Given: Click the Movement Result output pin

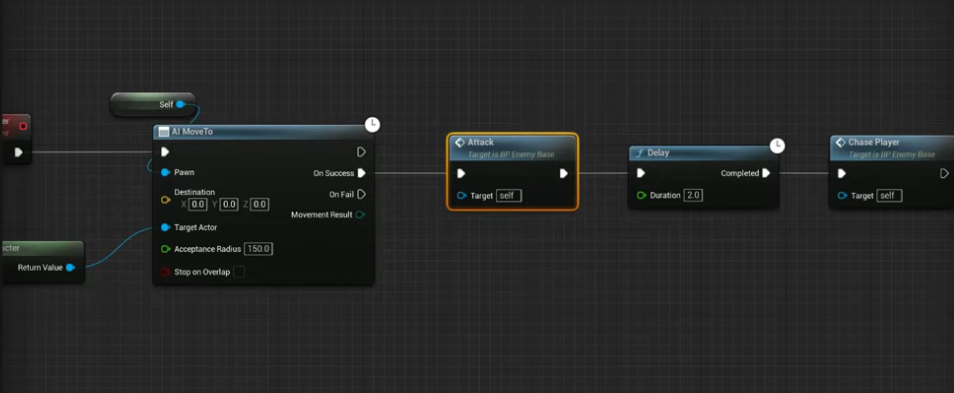Looking at the screenshot, I should (360, 215).
